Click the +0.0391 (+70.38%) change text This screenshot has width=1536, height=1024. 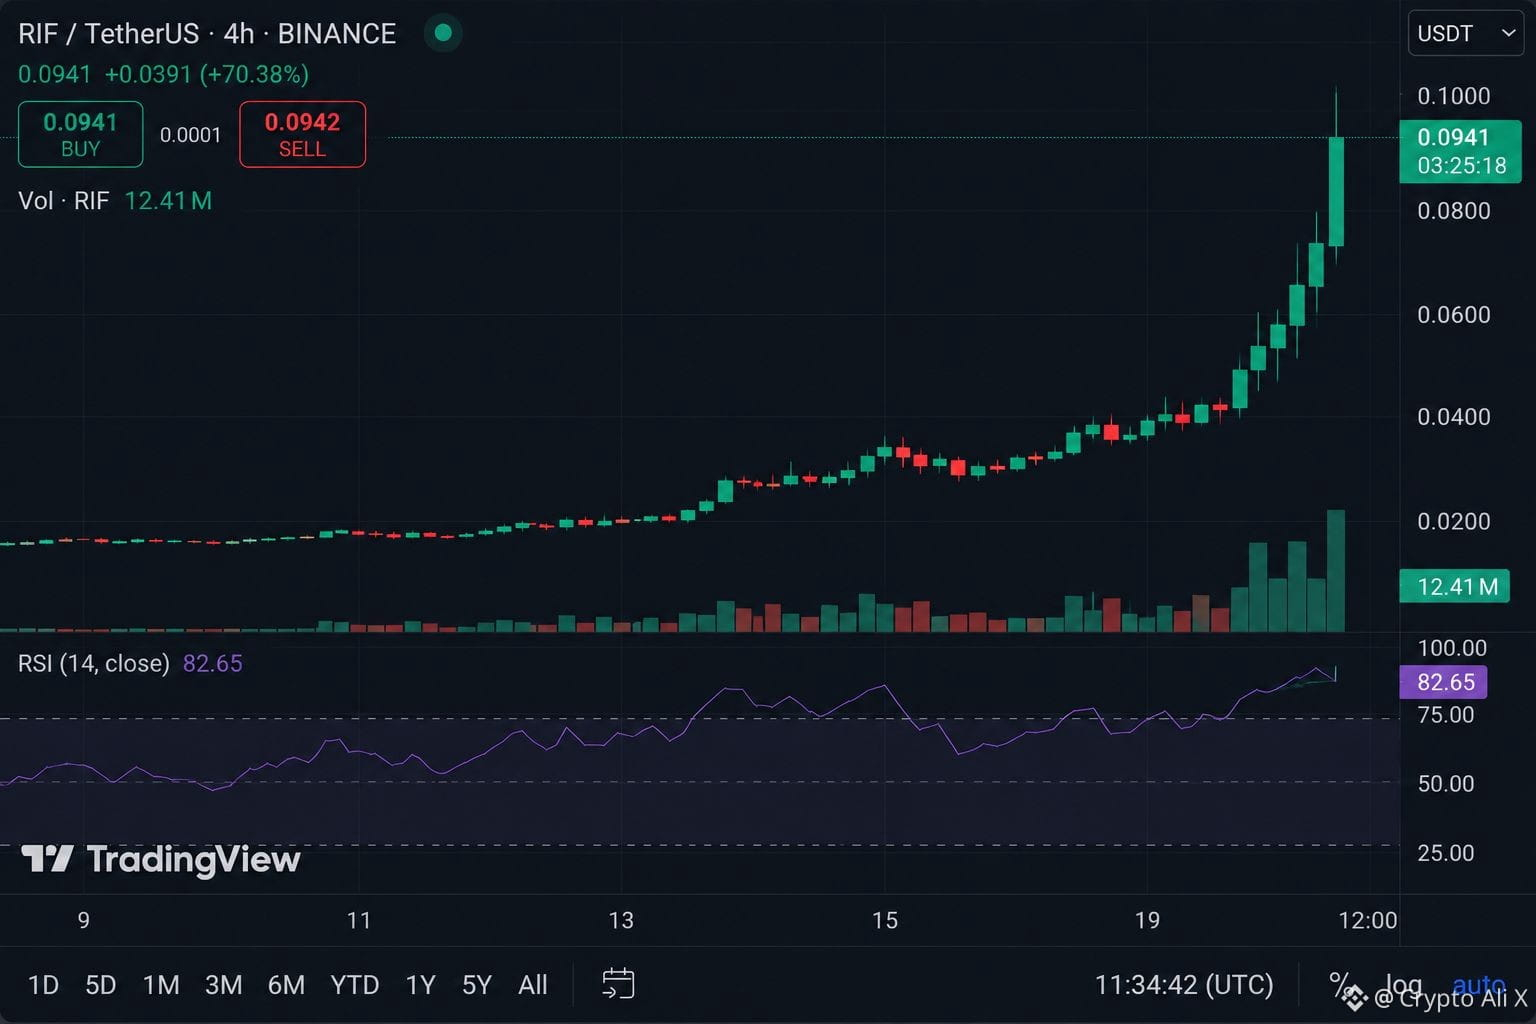click(207, 74)
